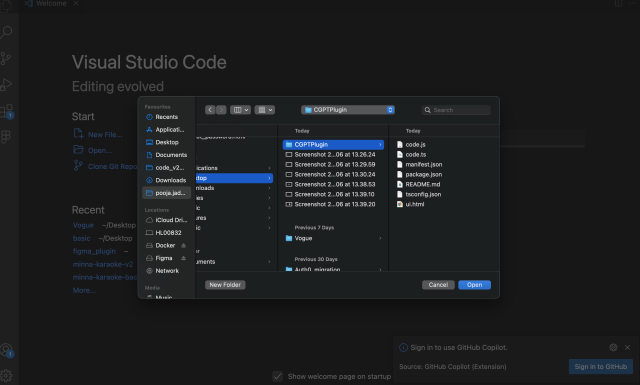Click Clone Git Repository link
This screenshot has height=385, width=640.
coord(105,166)
